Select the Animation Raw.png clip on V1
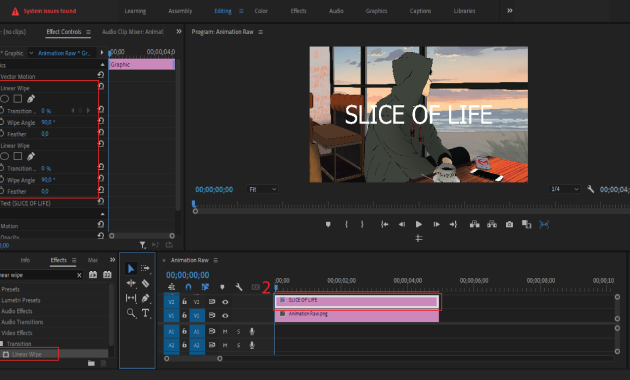The width and height of the screenshot is (630, 380). point(357,316)
